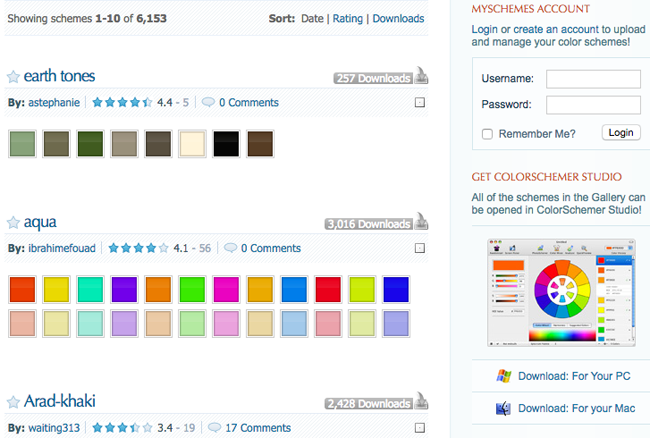Click the favorite star beside Arad-khaki
Screen dimensions: 650x438
coord(13,402)
